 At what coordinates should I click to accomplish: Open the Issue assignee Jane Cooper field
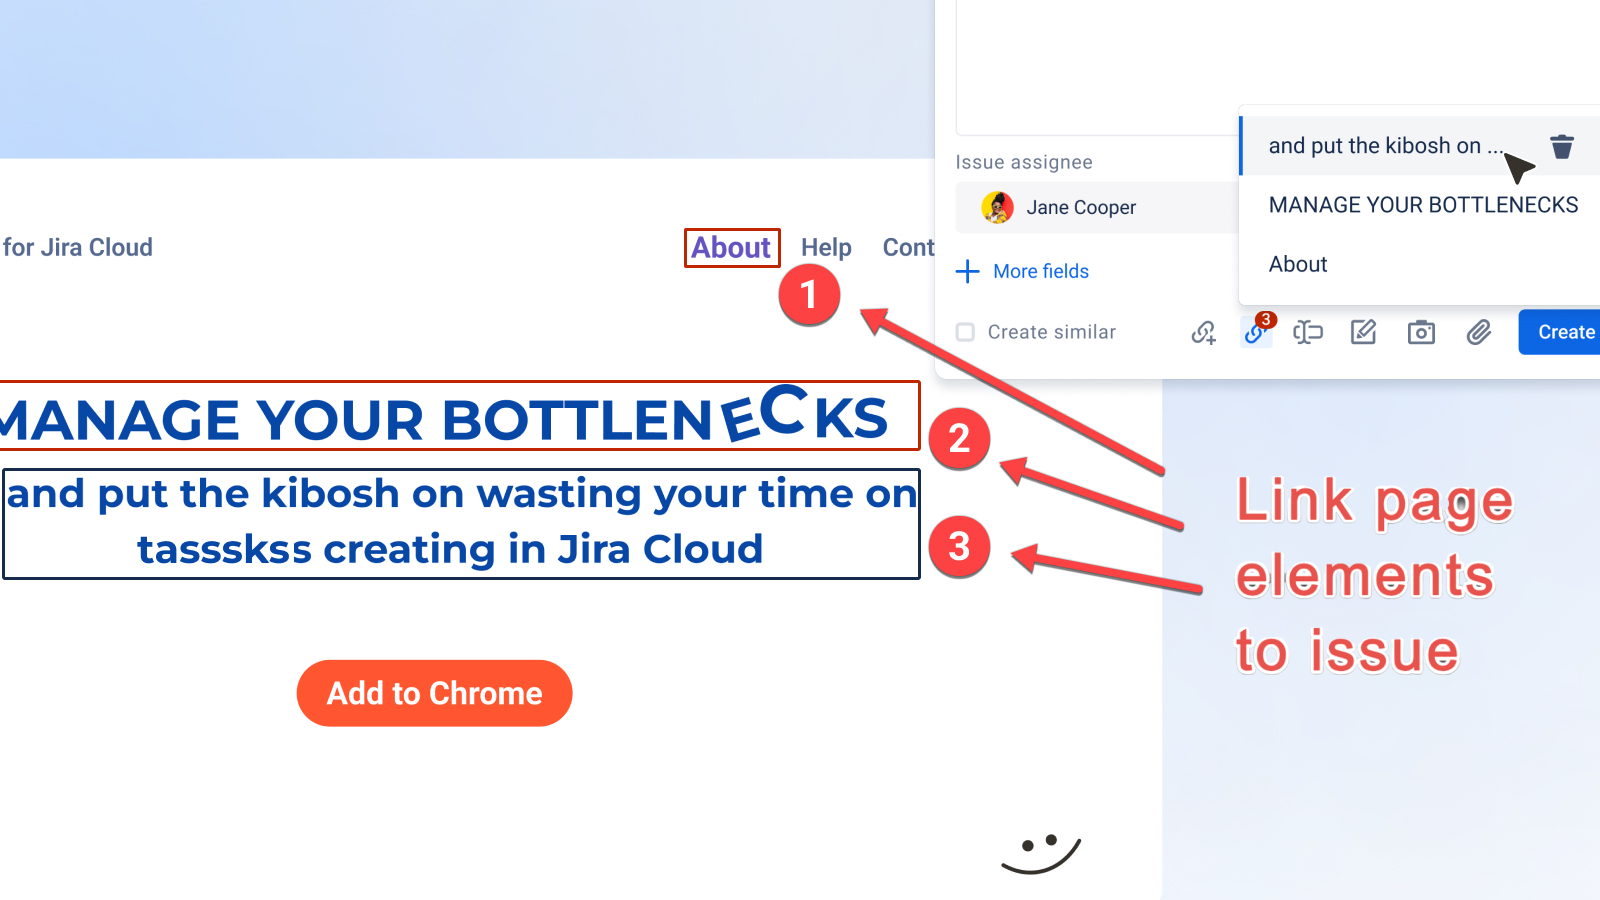[1097, 207]
